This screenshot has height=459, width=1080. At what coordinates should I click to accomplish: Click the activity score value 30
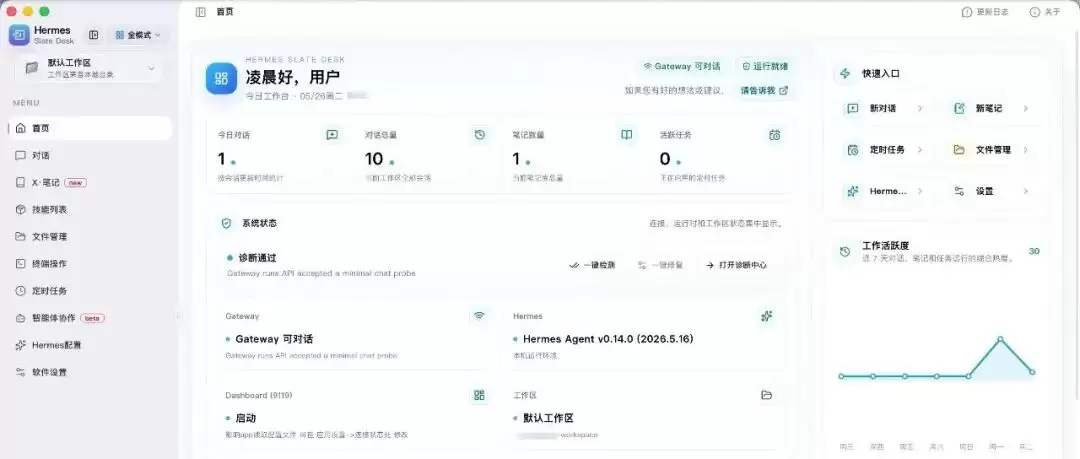pyautogui.click(x=1034, y=251)
